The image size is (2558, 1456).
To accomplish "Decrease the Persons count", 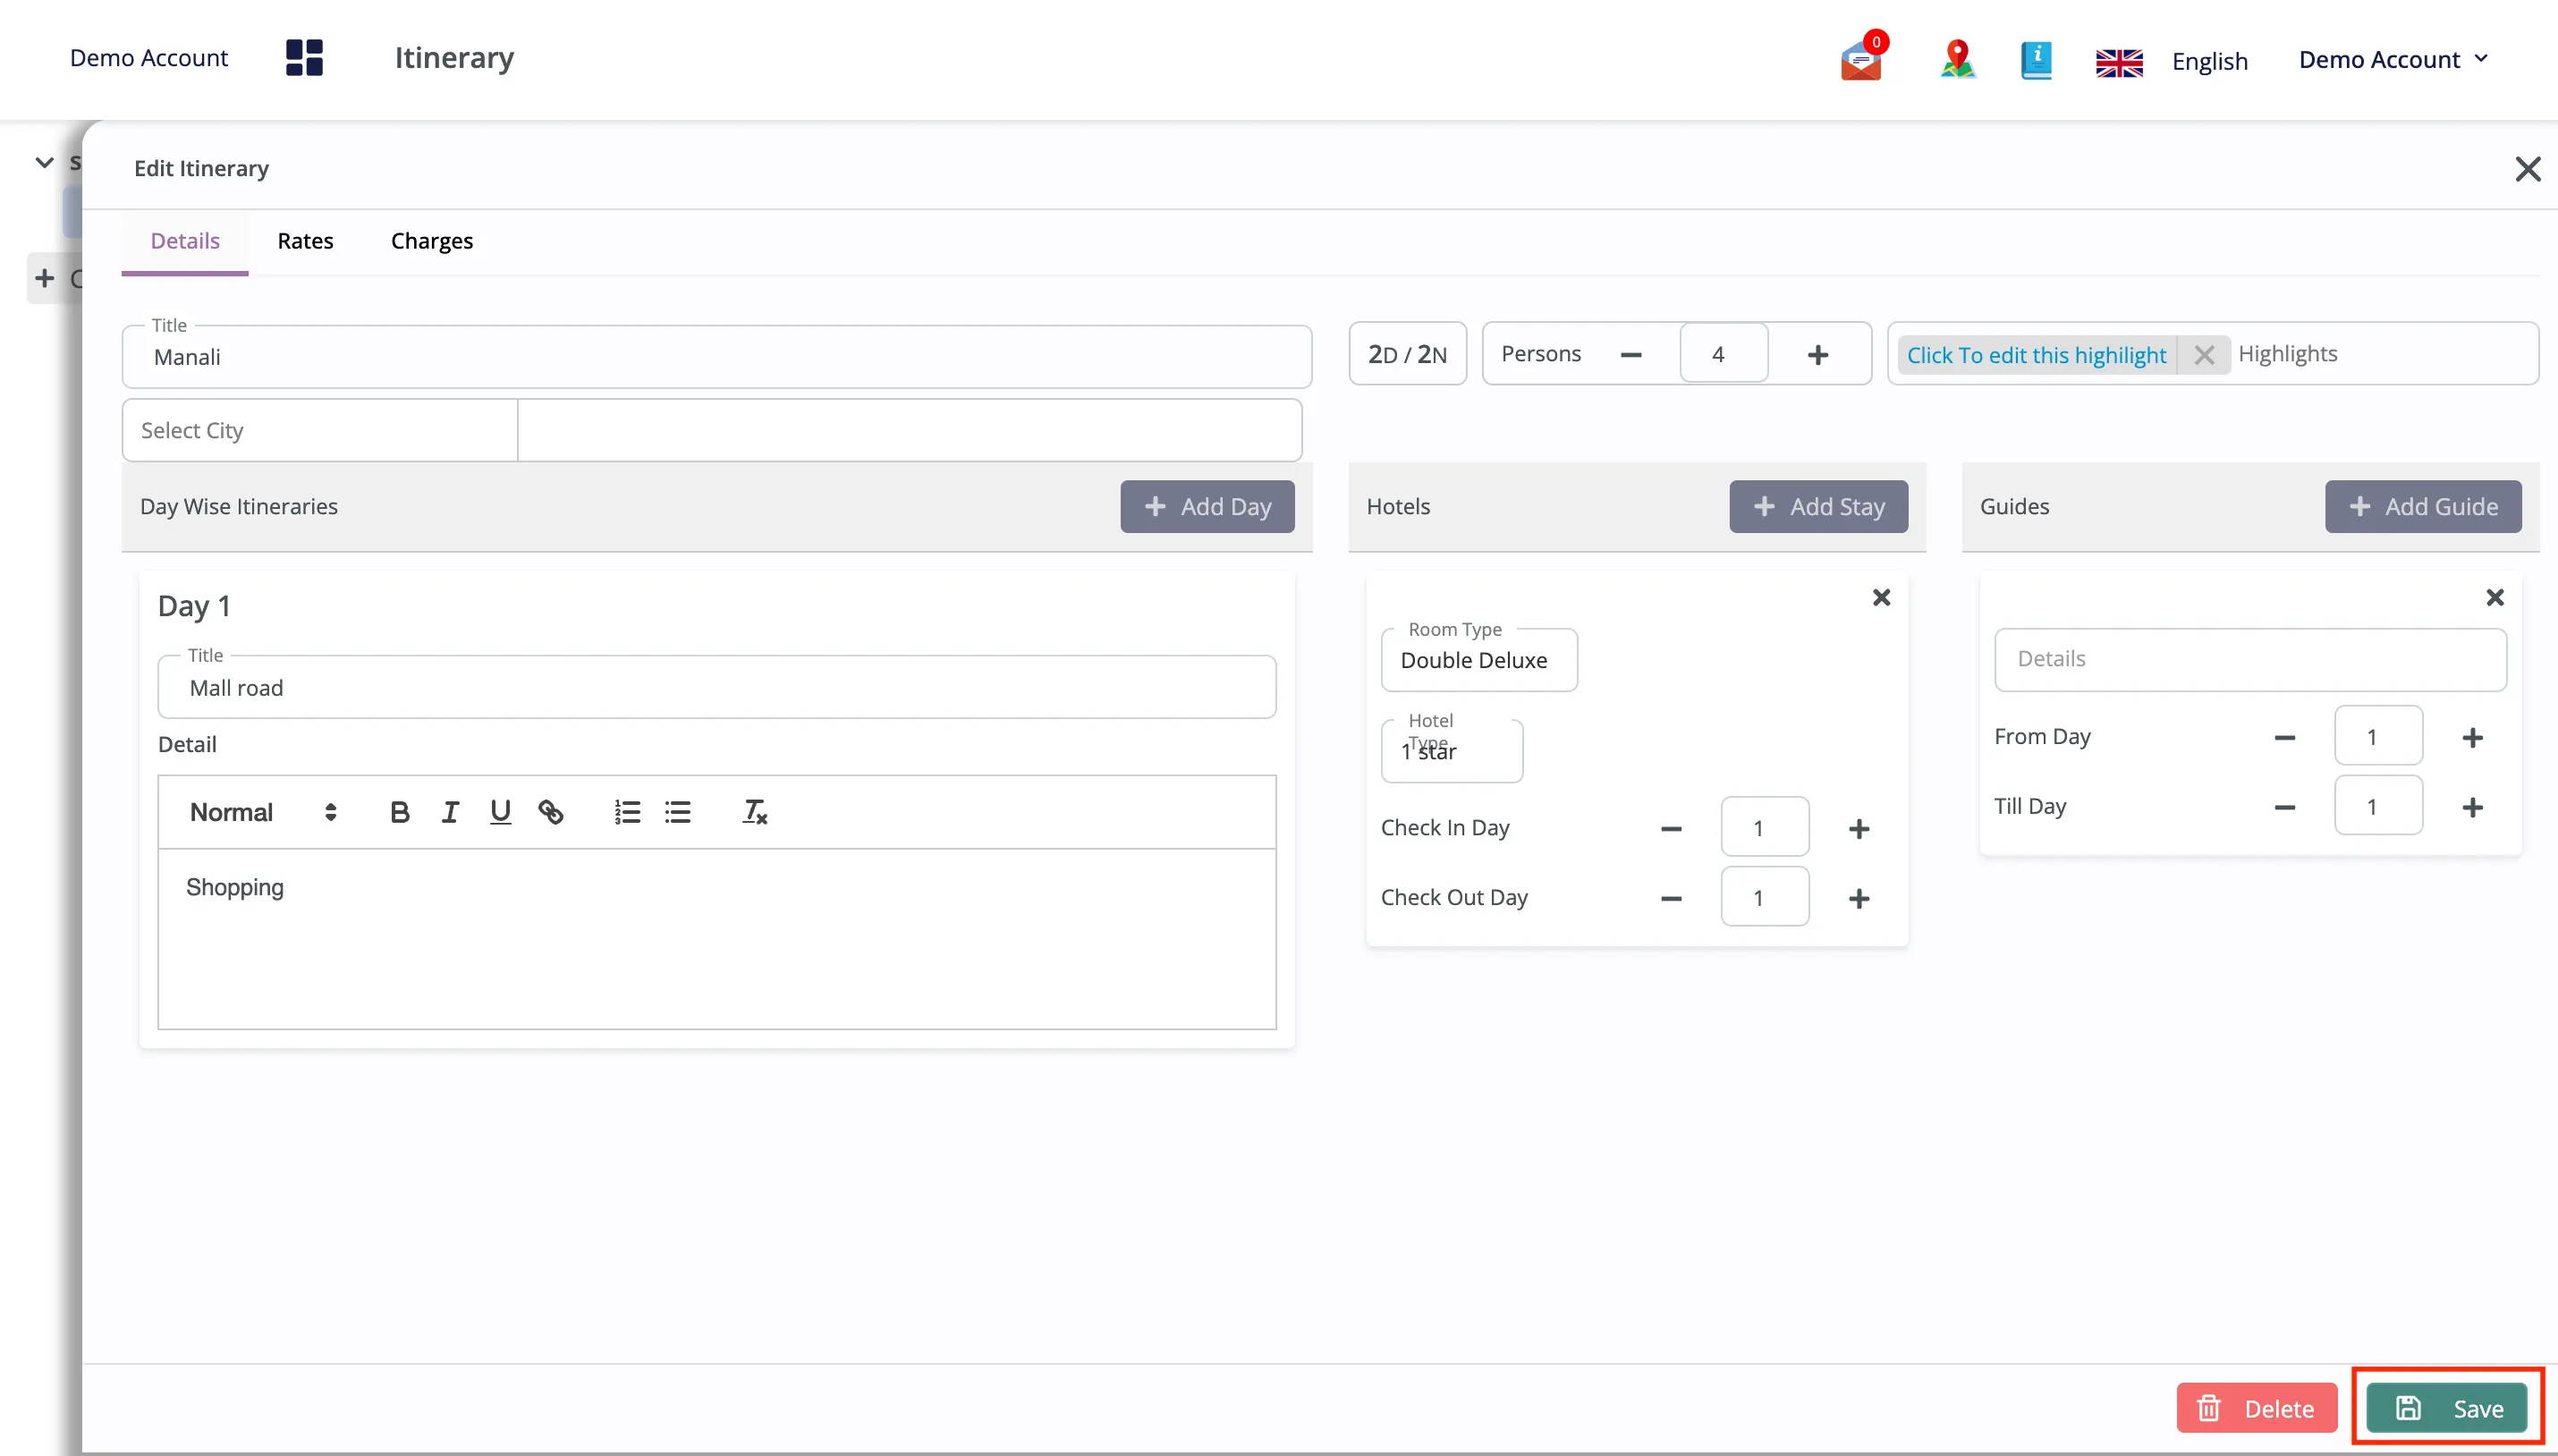I will 1631,355.
